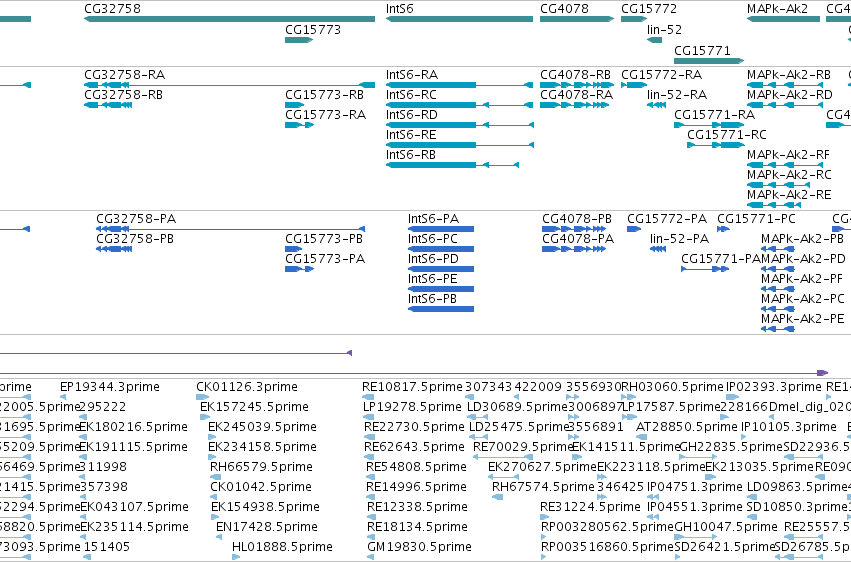Viewport: 851px width, 562px height.
Task: Select protein CG4078-PB
Action: 574,229
